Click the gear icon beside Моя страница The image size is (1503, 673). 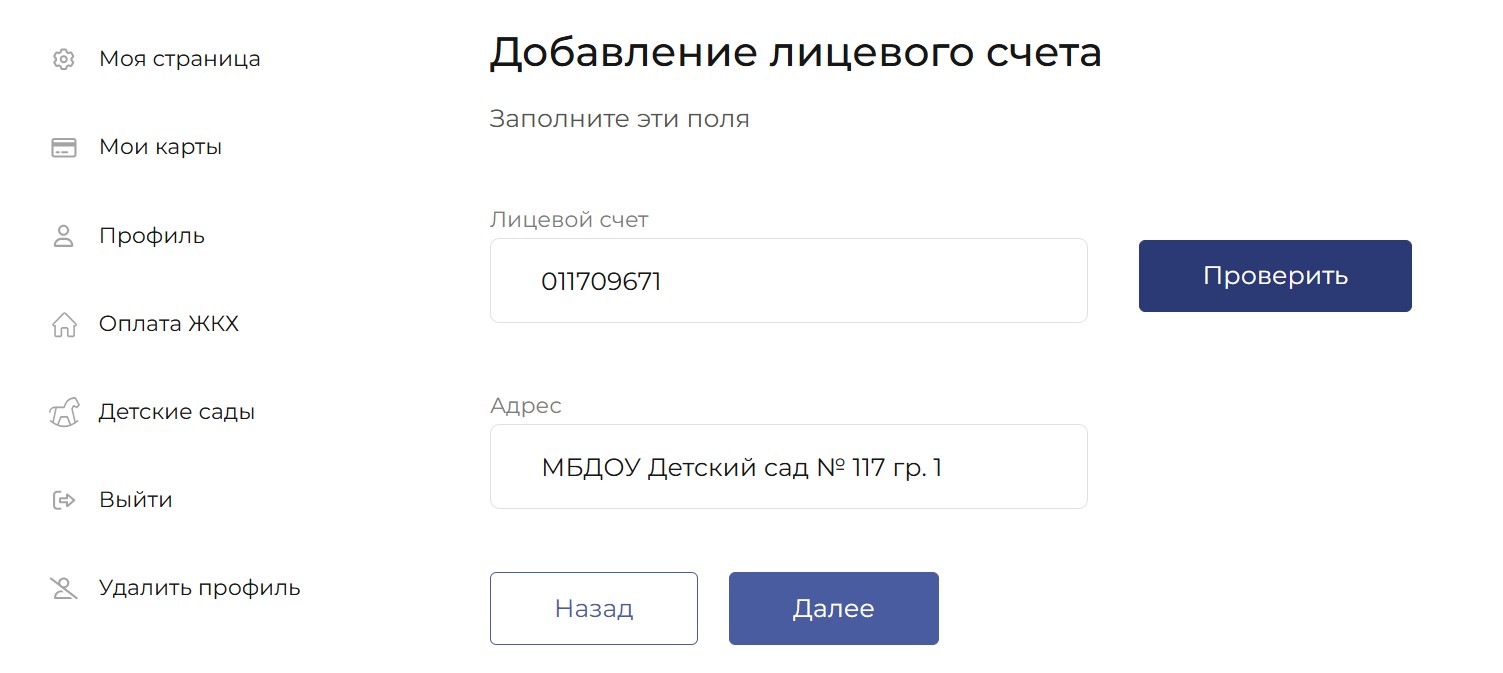[x=63, y=59]
